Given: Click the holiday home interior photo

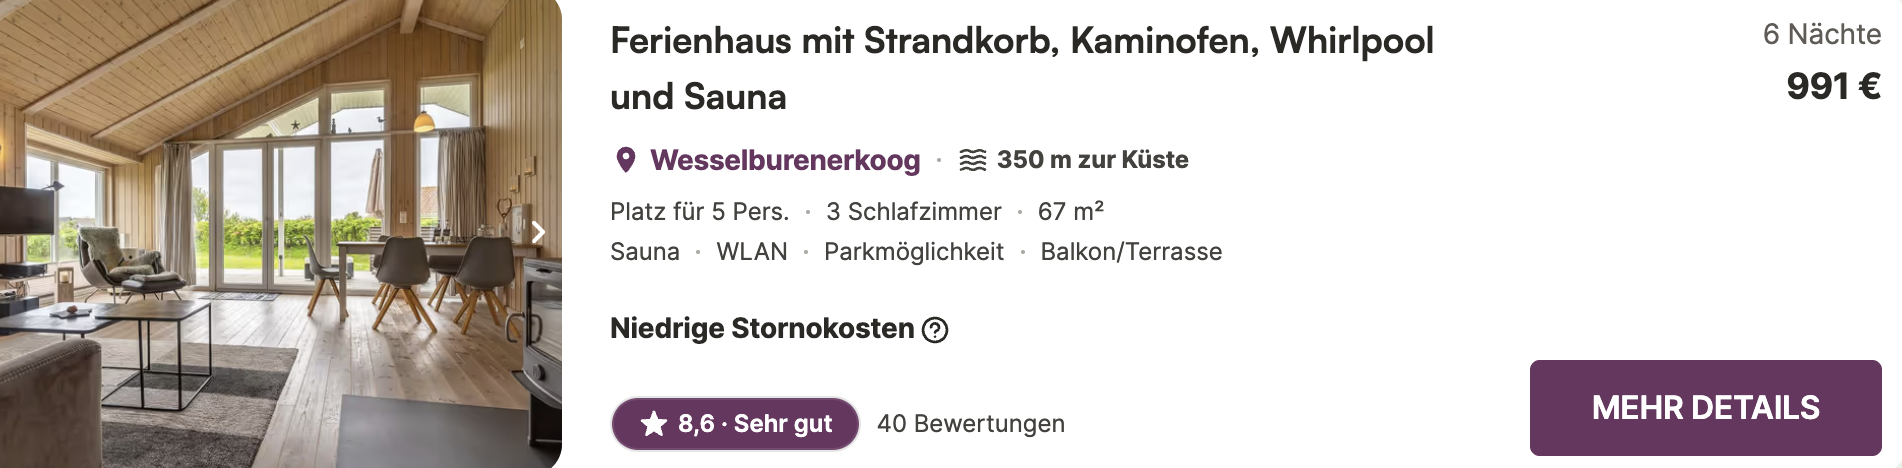Looking at the screenshot, I should click(x=281, y=234).
